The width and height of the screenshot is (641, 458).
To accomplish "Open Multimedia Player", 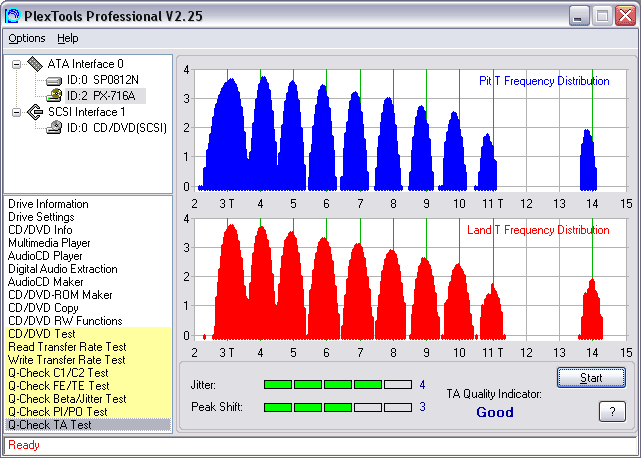I will pos(49,243).
